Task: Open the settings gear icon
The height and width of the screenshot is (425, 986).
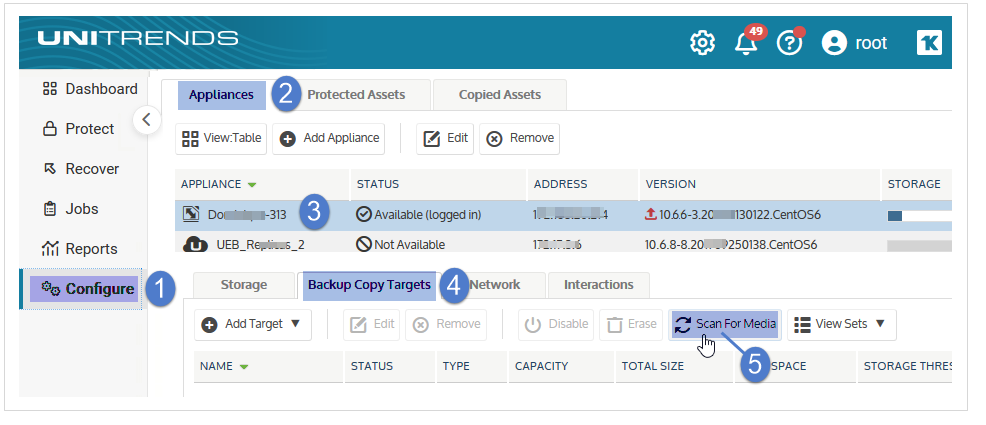Action: click(702, 43)
